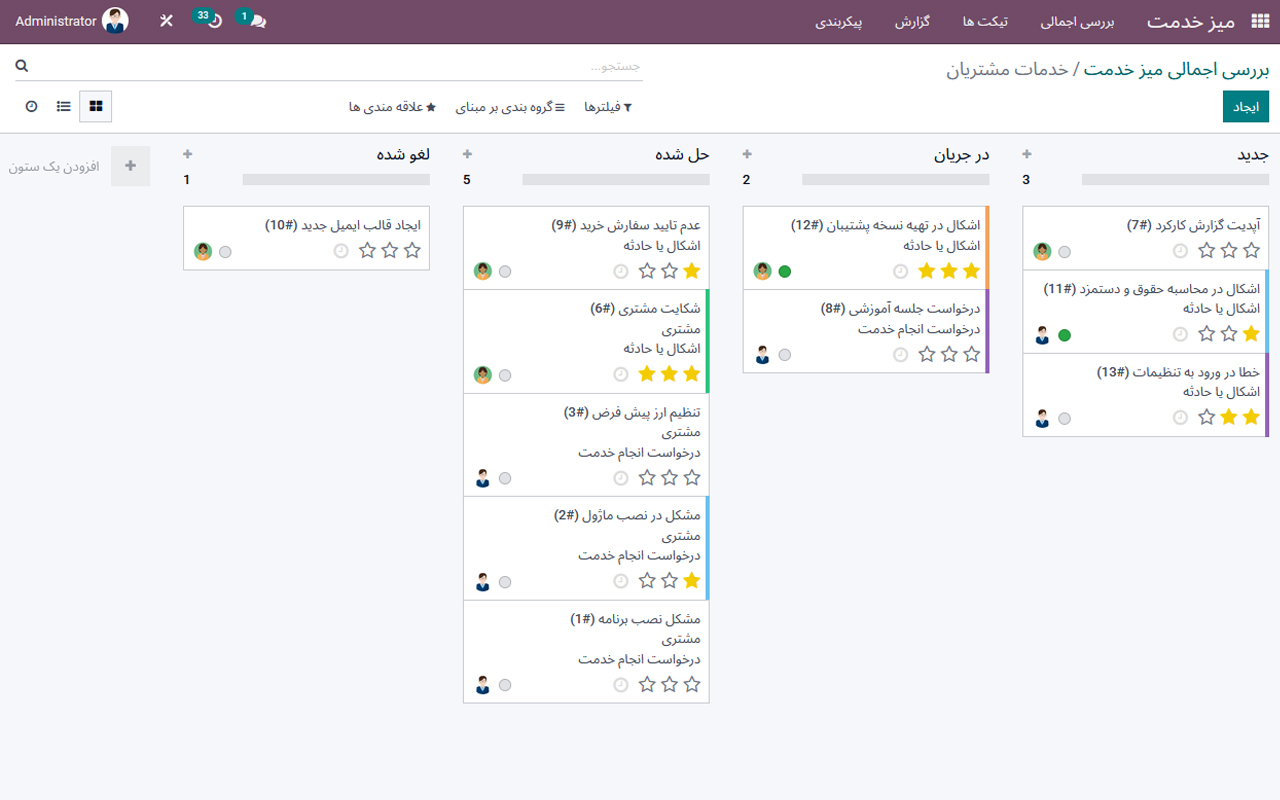The width and height of the screenshot is (1280, 800).
Task: Switch to list view
Action: tap(63, 106)
